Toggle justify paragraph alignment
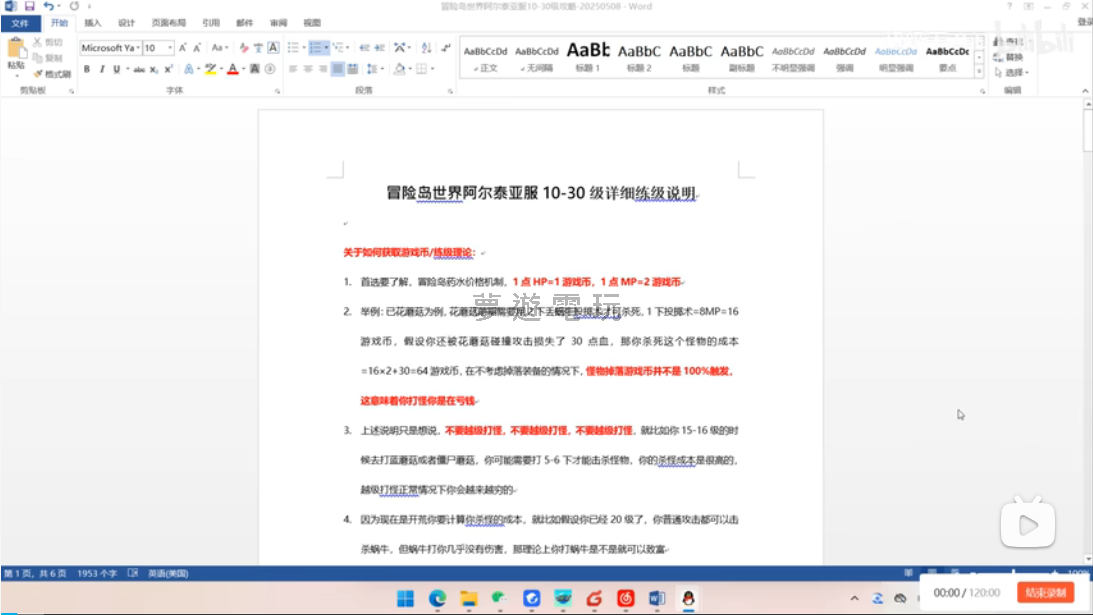Image resolution: width=1093 pixels, height=615 pixels. pos(338,69)
